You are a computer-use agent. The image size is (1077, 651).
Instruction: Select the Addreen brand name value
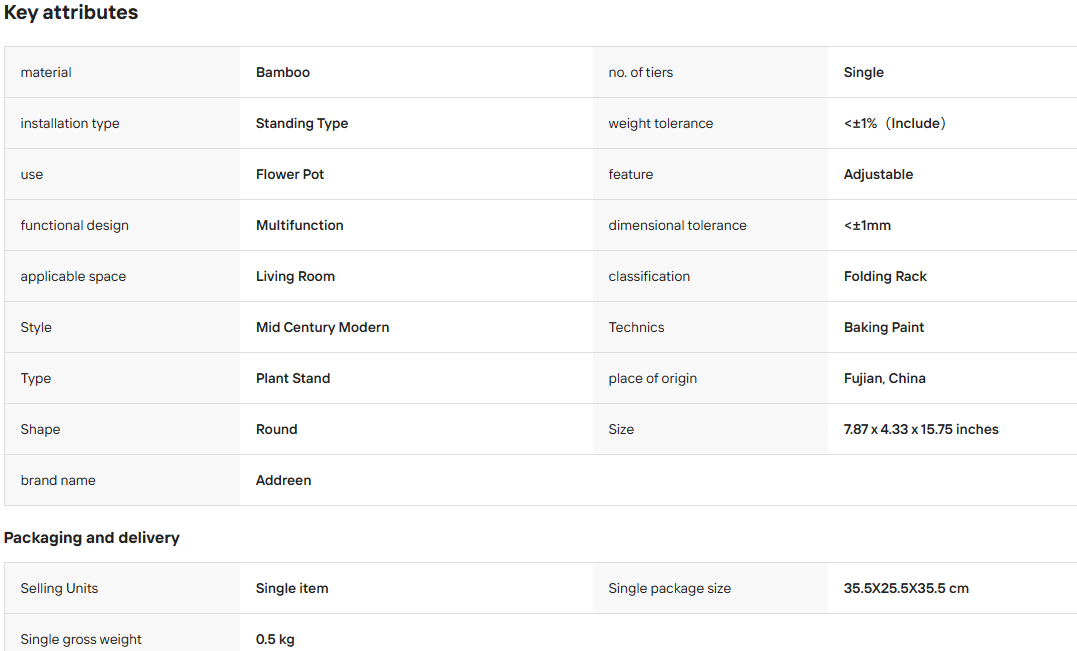tap(283, 481)
